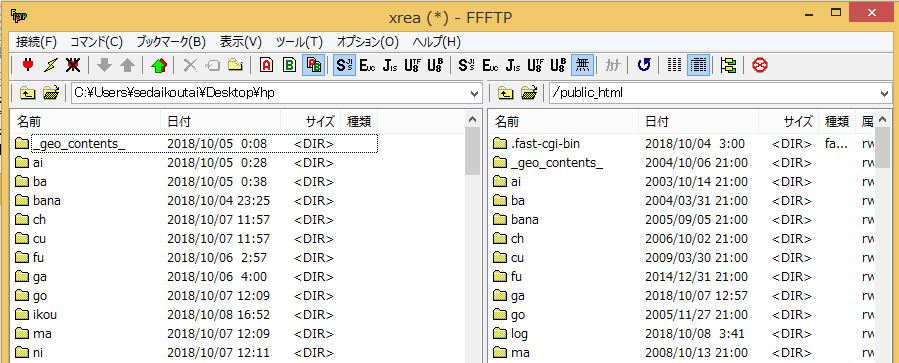
Task: Toggle synchronized folder movement
Action: click(729, 65)
